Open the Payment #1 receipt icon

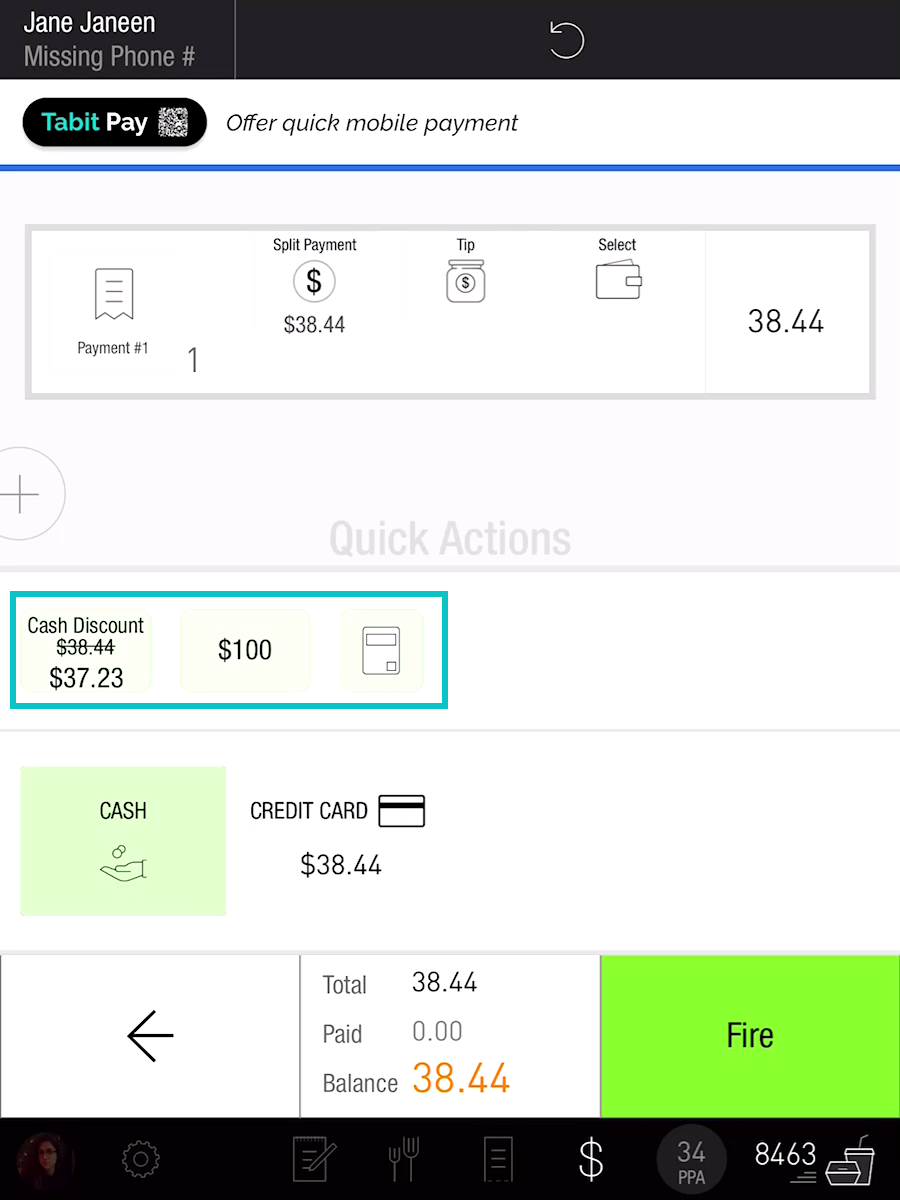coord(113,295)
